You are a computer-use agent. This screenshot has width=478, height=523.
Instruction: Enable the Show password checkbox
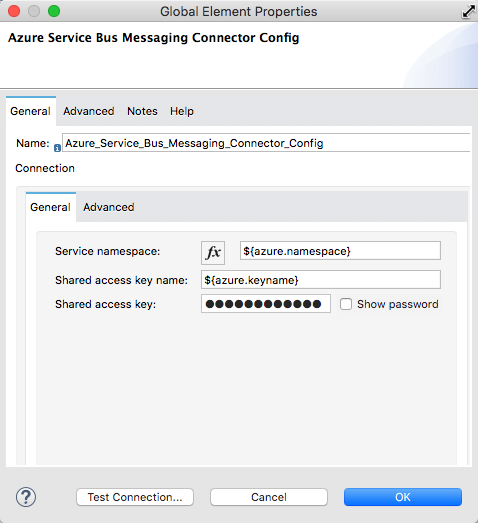tap(346, 304)
